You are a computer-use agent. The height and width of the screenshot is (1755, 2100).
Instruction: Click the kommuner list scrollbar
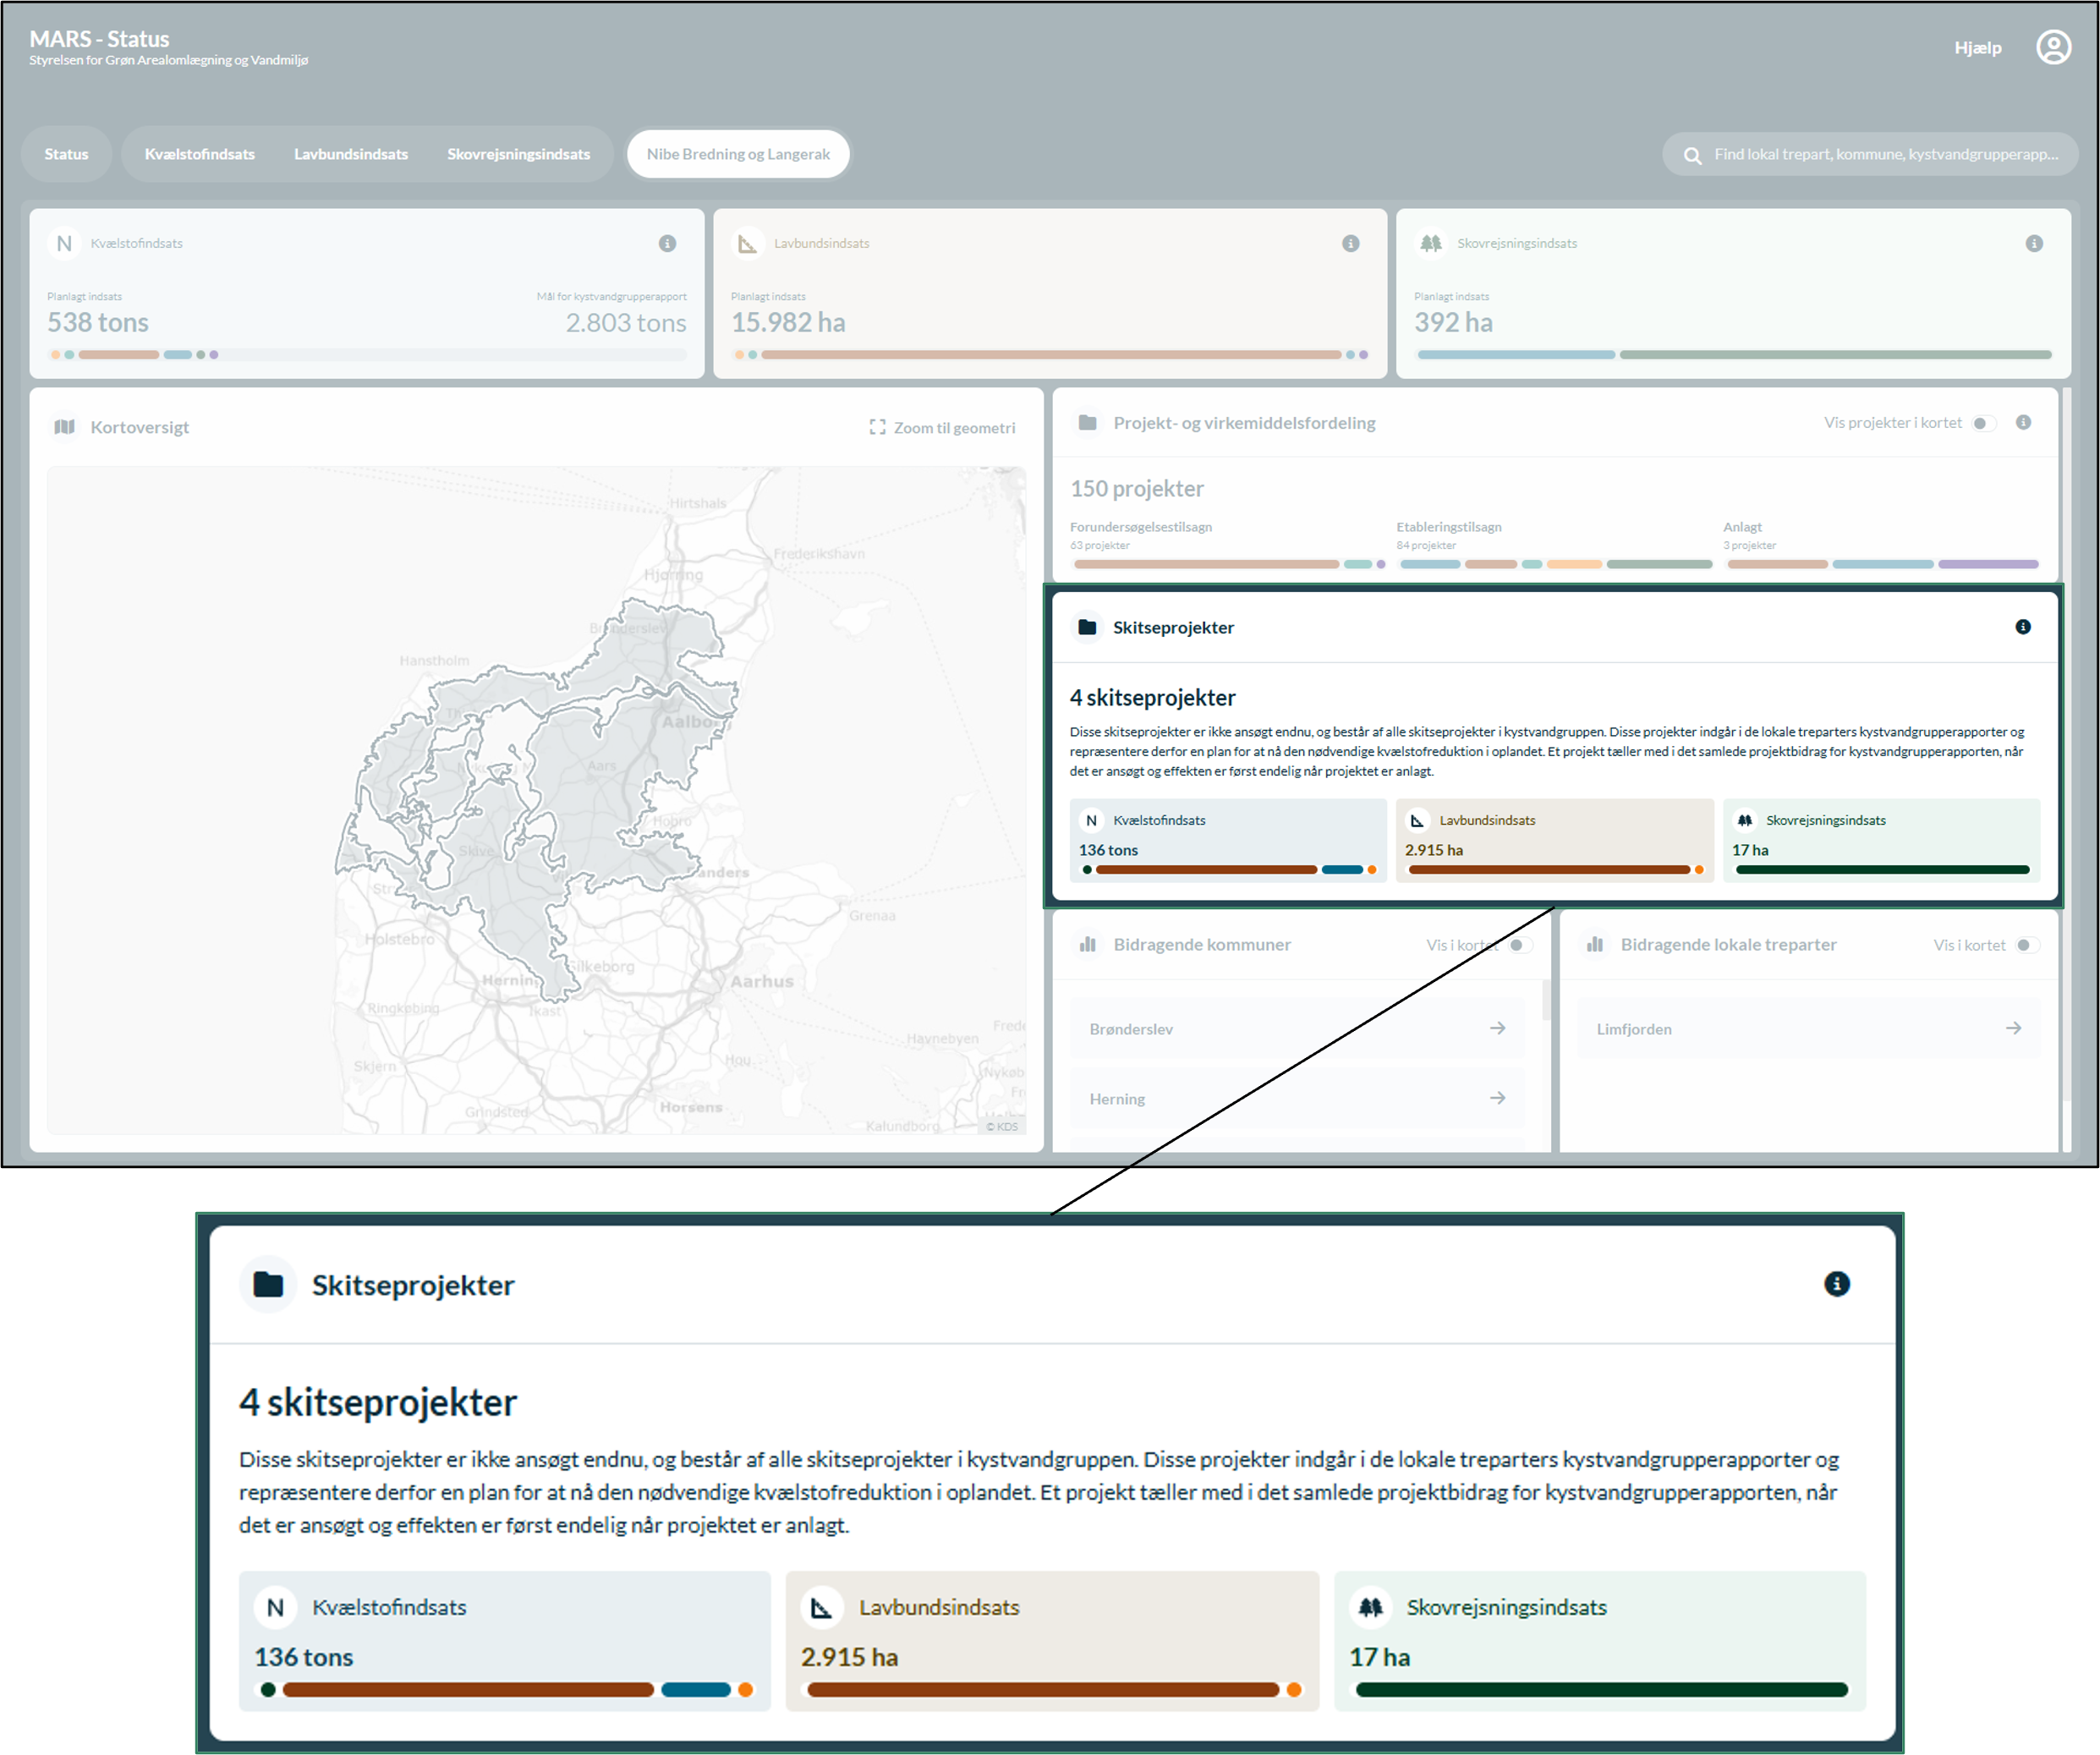click(1546, 1000)
